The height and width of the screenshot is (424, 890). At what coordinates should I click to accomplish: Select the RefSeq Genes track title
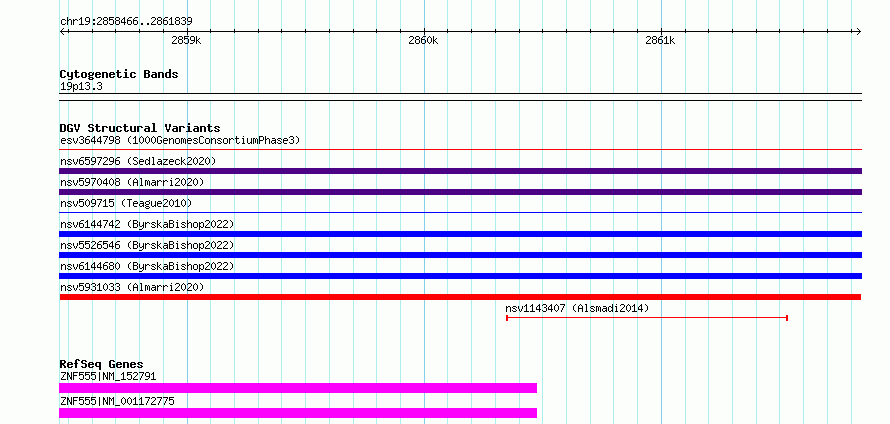[101, 364]
